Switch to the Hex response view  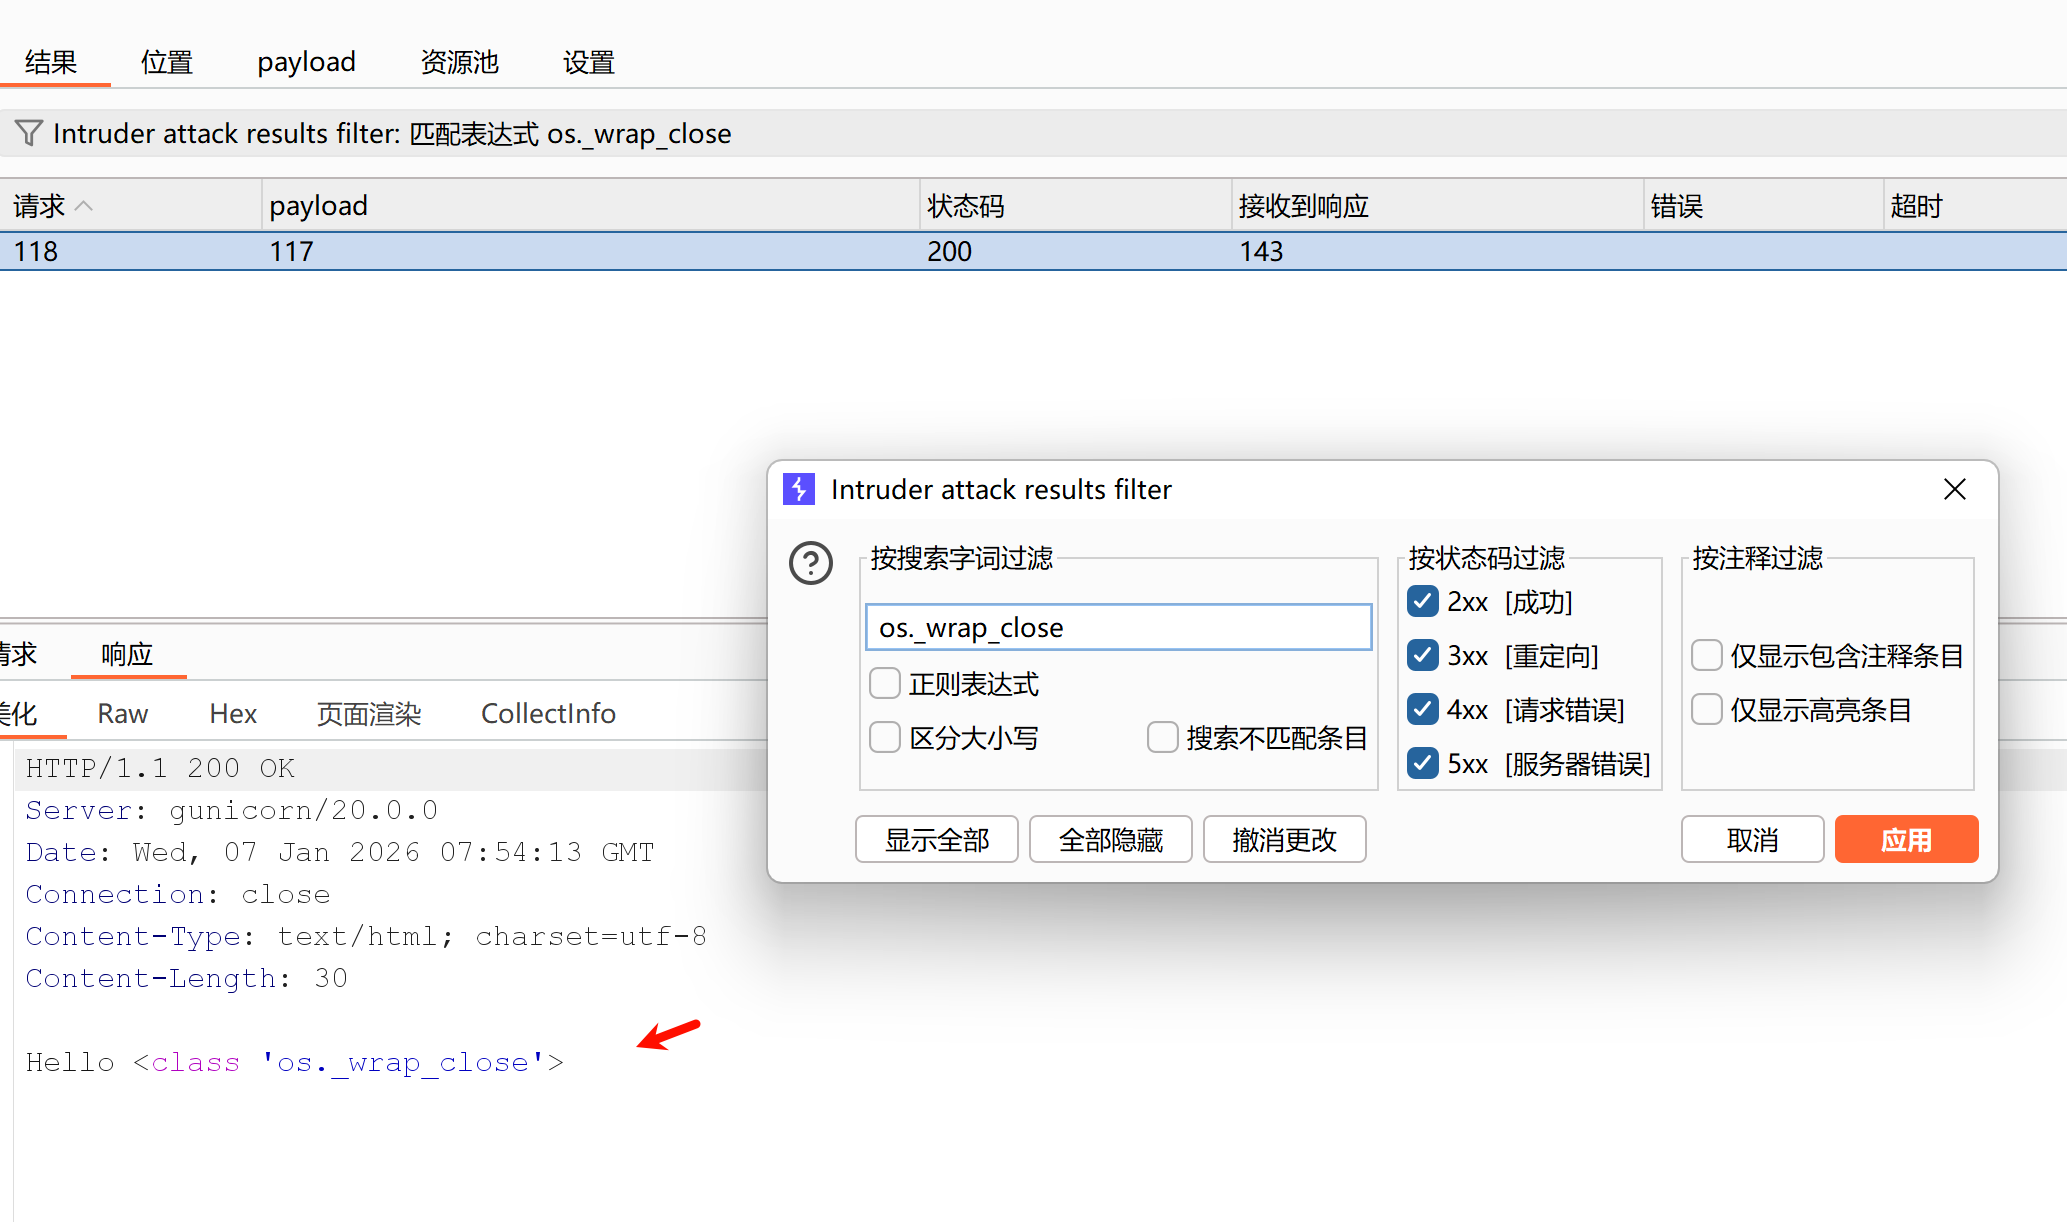coord(233,713)
